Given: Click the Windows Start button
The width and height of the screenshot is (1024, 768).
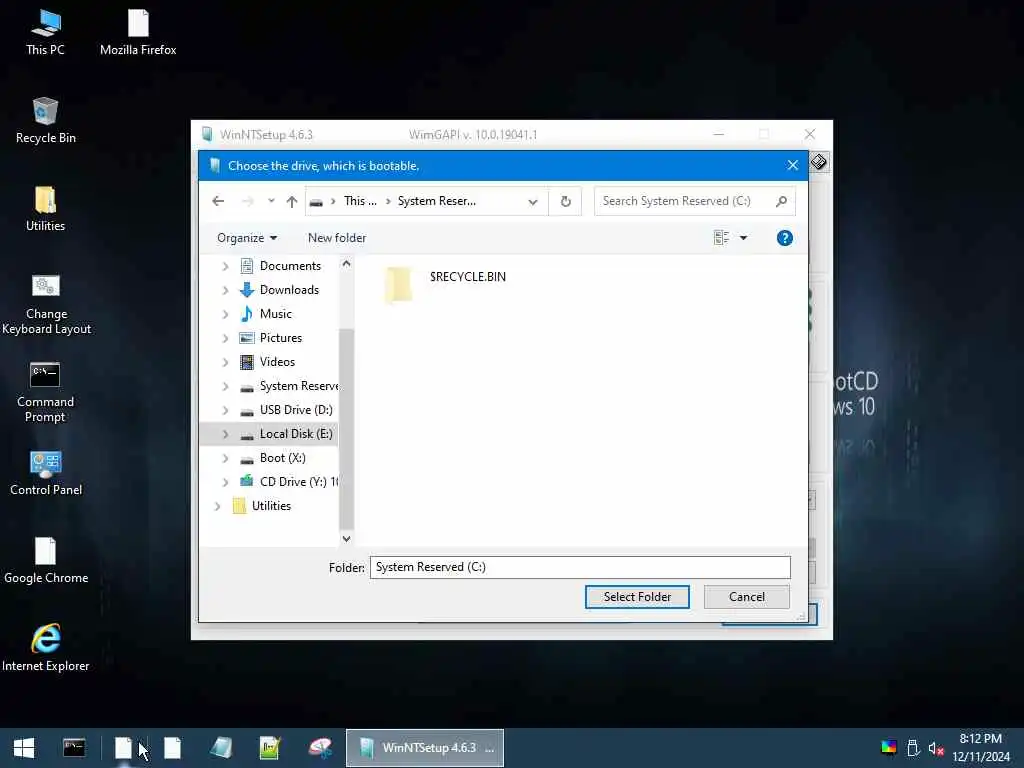Looking at the screenshot, I should (24, 748).
